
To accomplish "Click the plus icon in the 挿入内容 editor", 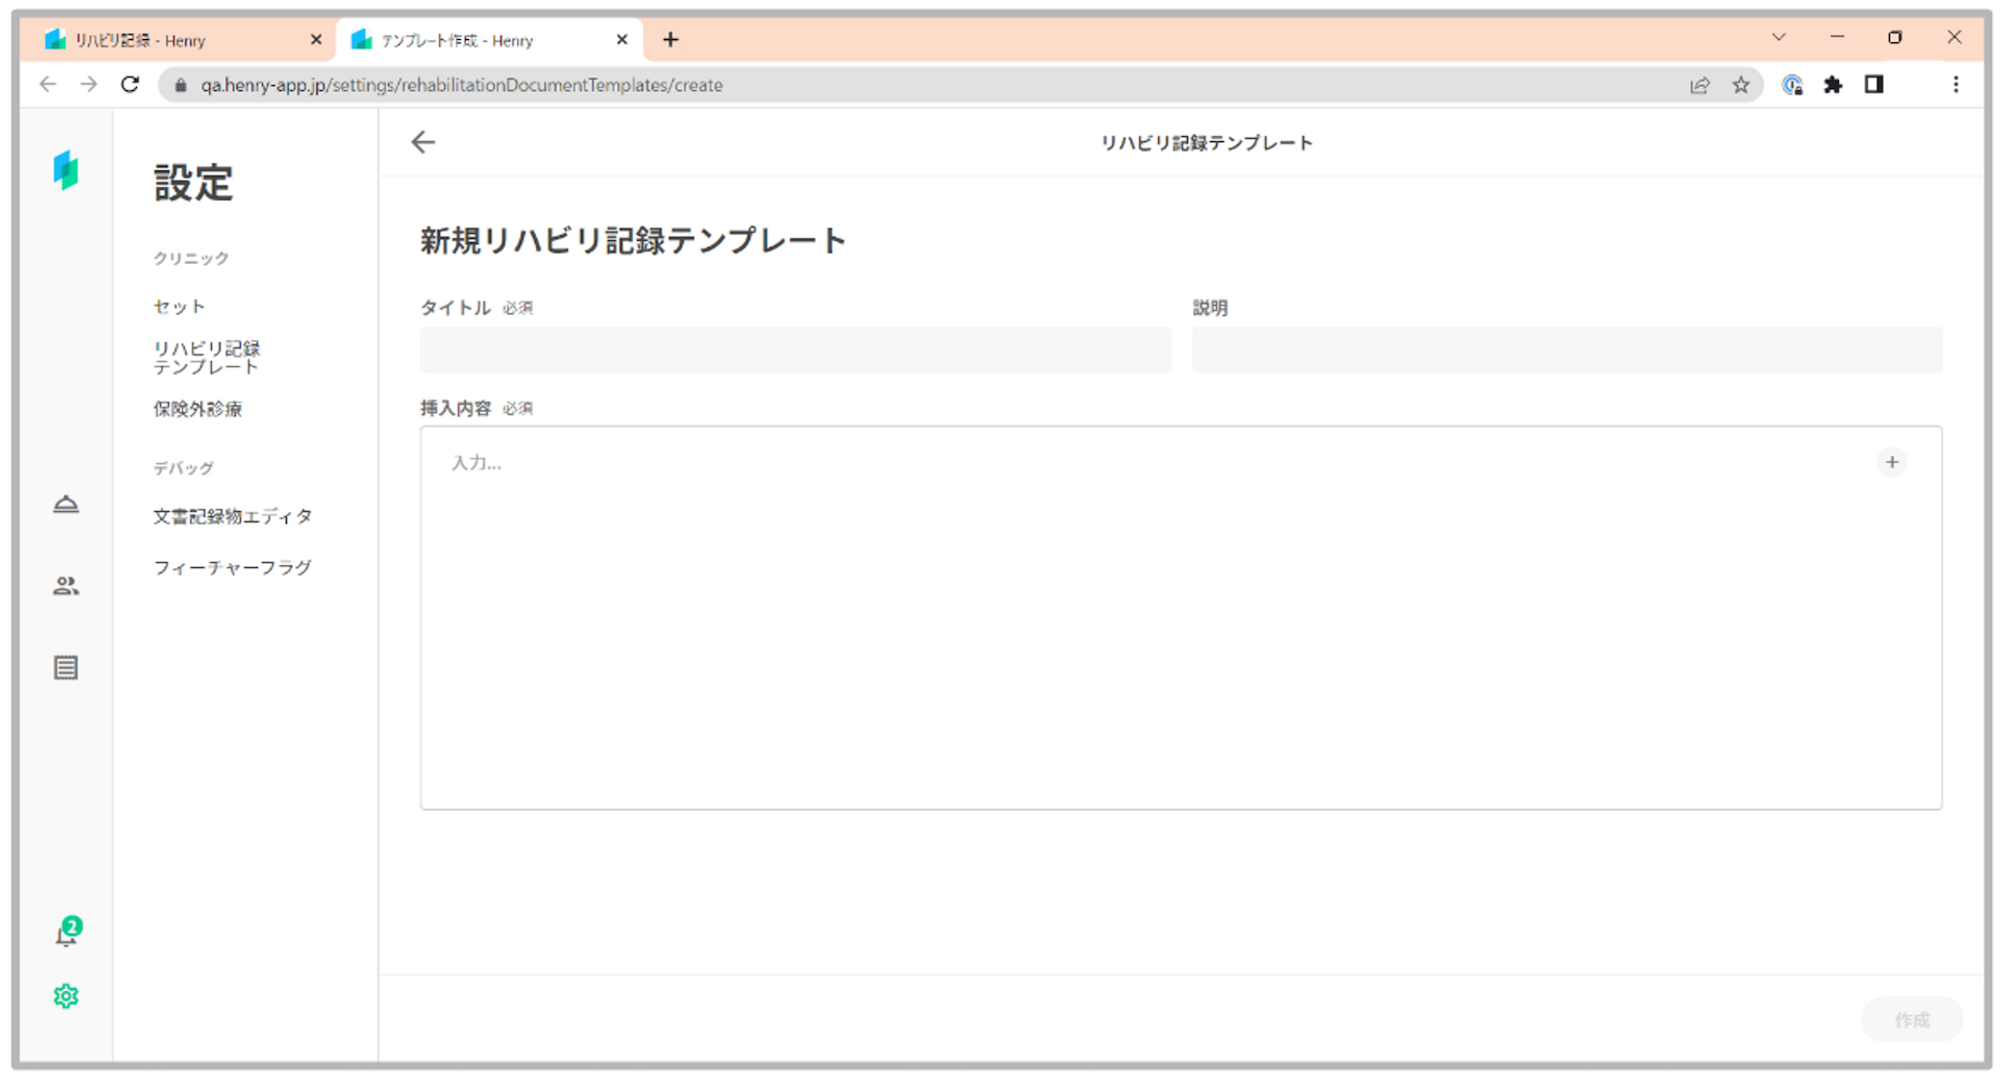I will point(1891,462).
